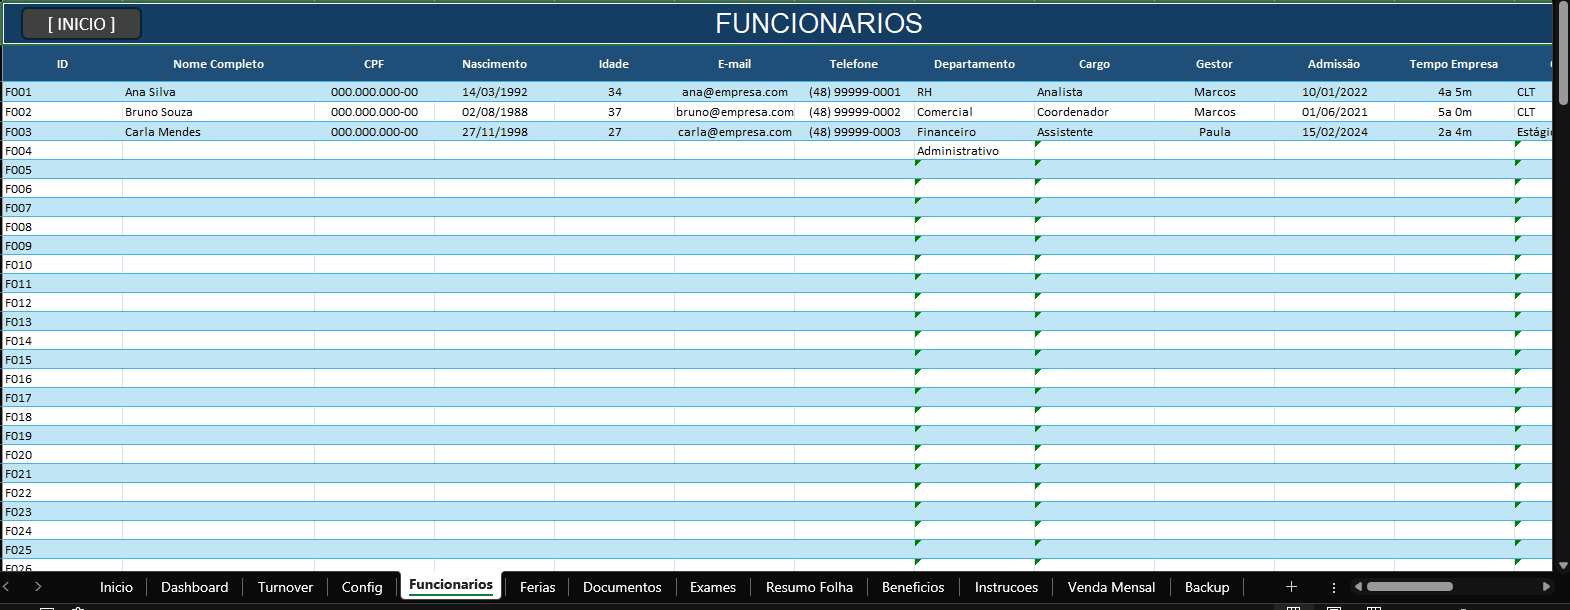This screenshot has height=610, width=1570.
Task: Select the Cargo column header
Action: [x=1094, y=64]
